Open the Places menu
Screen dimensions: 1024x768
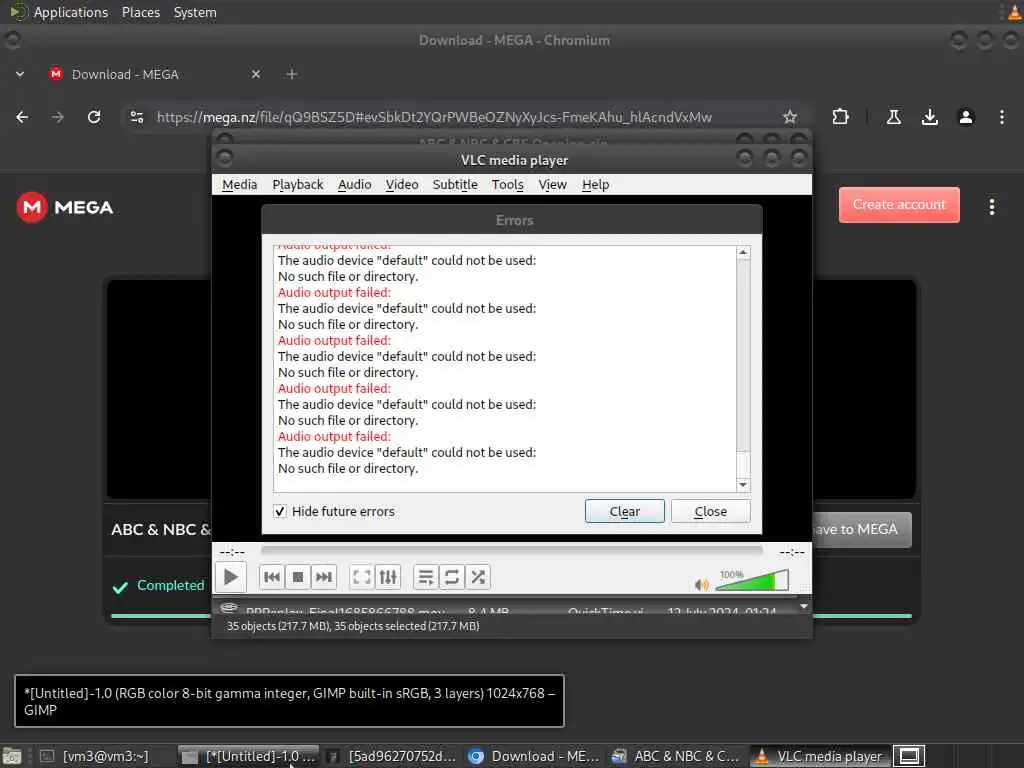(140, 12)
